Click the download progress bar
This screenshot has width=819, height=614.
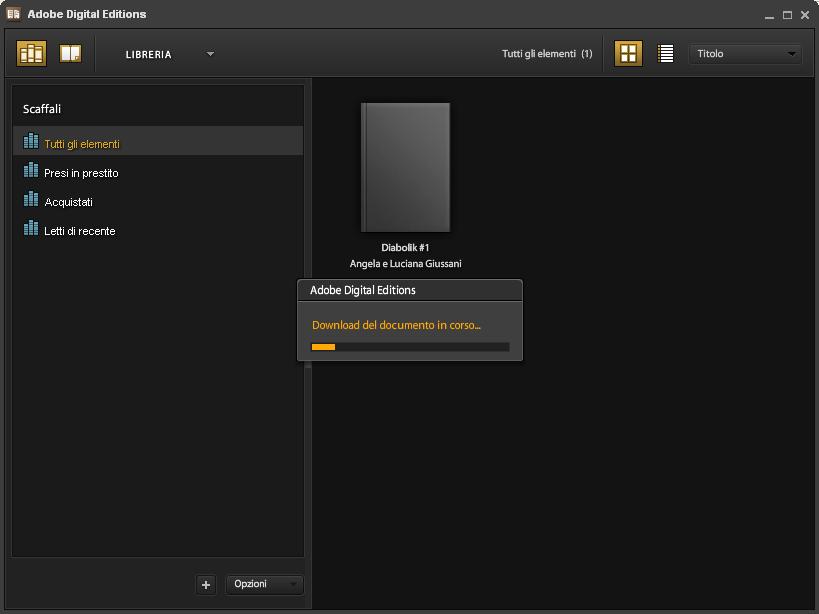tap(410, 347)
